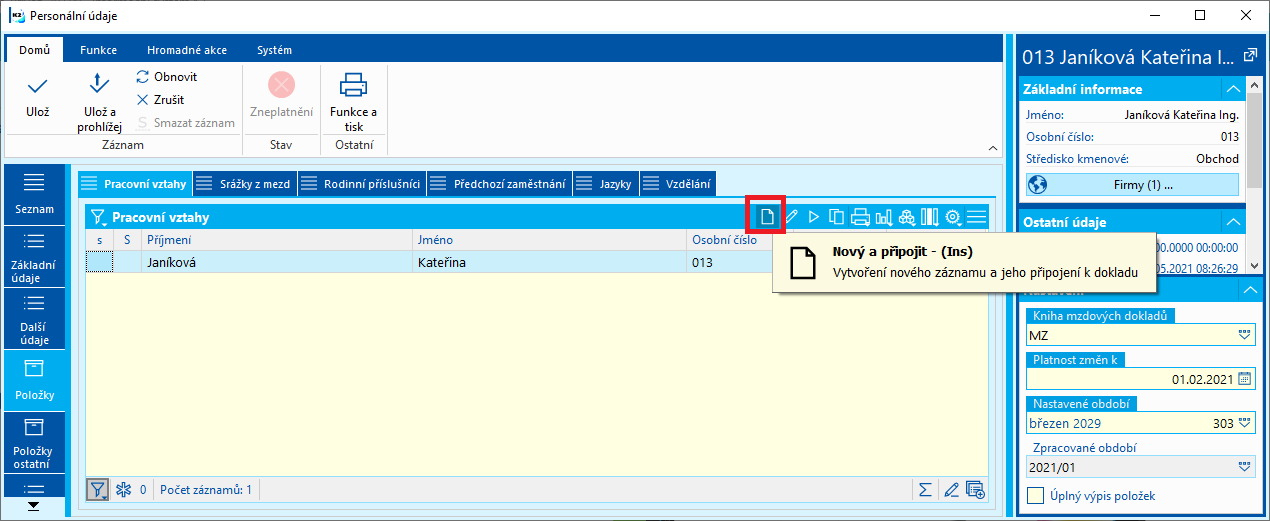Pop out the 013 Janíková preview panel

click(1249, 56)
